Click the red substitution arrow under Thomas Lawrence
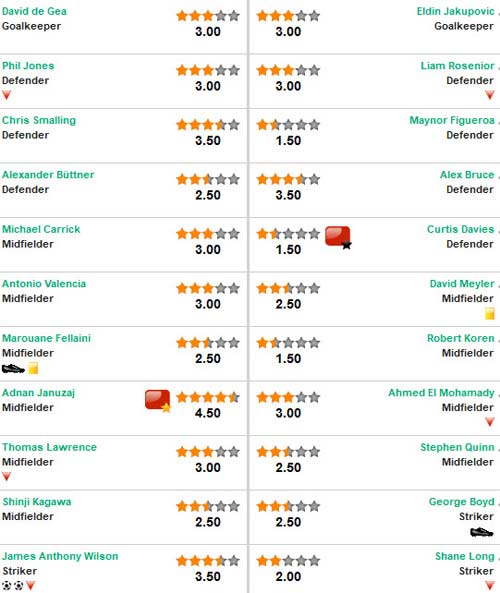The width and height of the screenshot is (500, 593). (x=6, y=477)
